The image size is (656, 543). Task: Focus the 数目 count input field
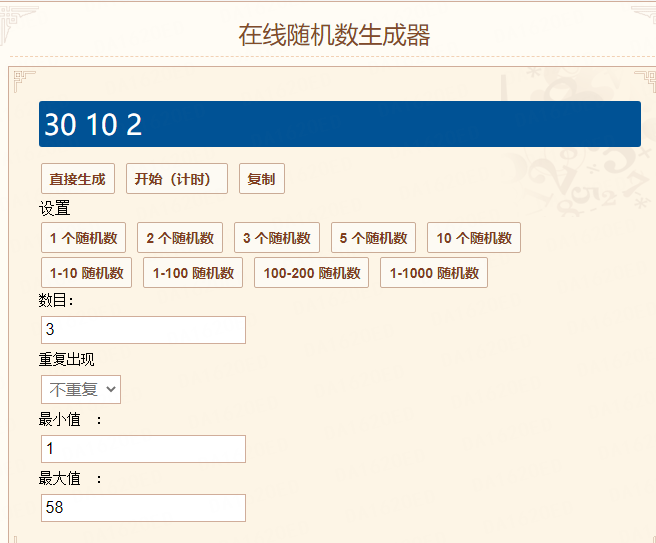[x=144, y=330]
